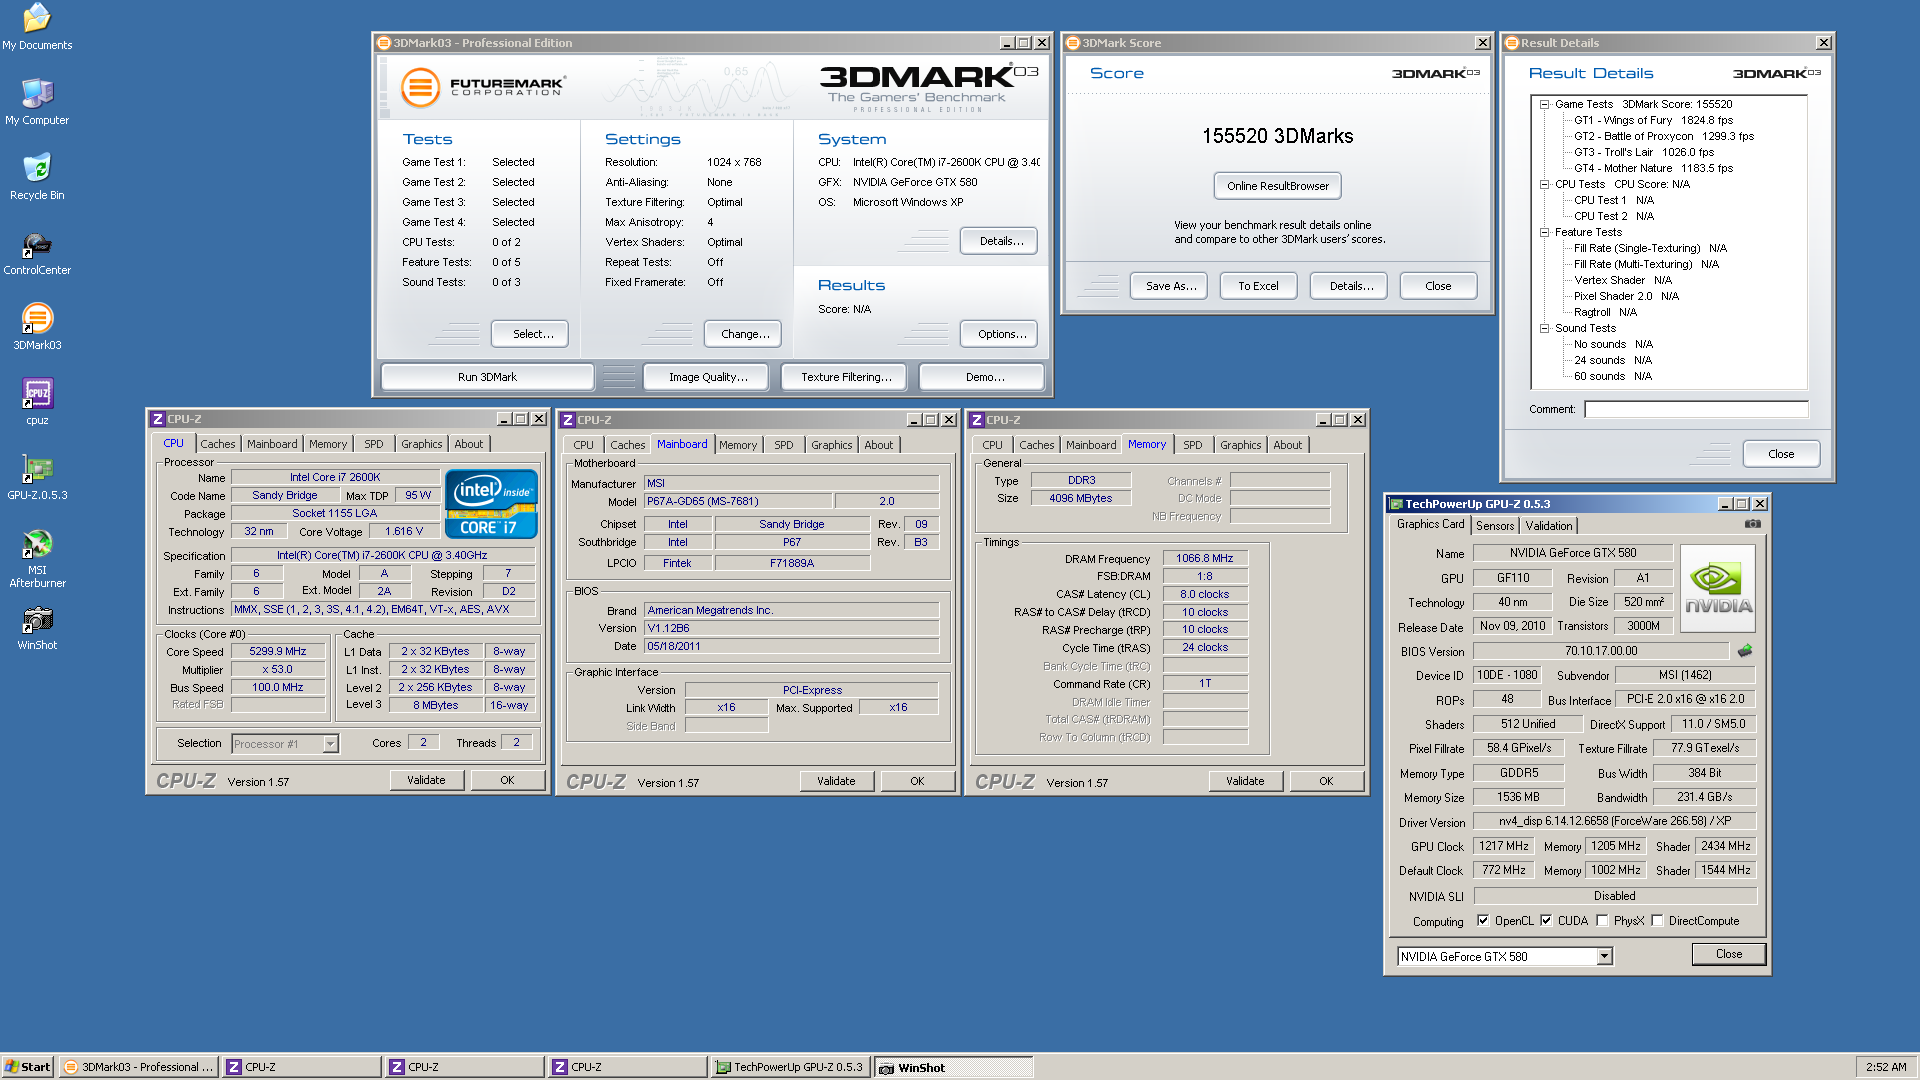Viewport: 1920px width, 1080px height.
Task: Click Close button in GPU-Z window
Action: pyautogui.click(x=1729, y=954)
